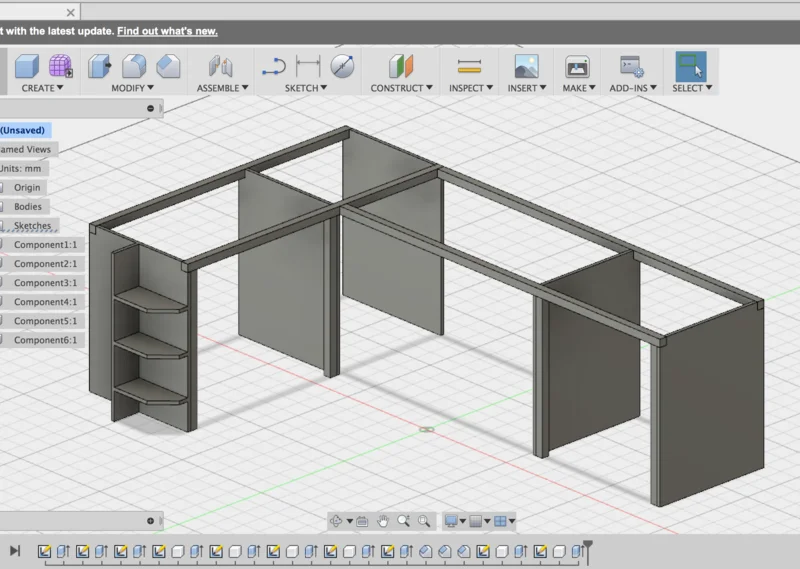This screenshot has height=569, width=800.
Task: Select the Fillet tool in Modify
Action: click(134, 66)
